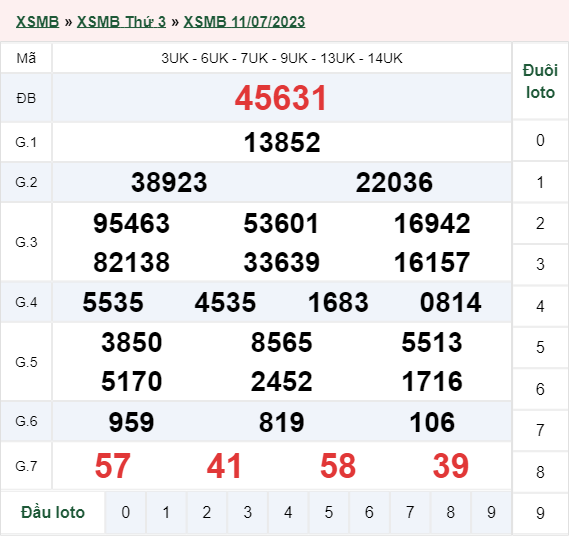
Task: Select Đuôi loto digit 9
Action: tap(540, 513)
